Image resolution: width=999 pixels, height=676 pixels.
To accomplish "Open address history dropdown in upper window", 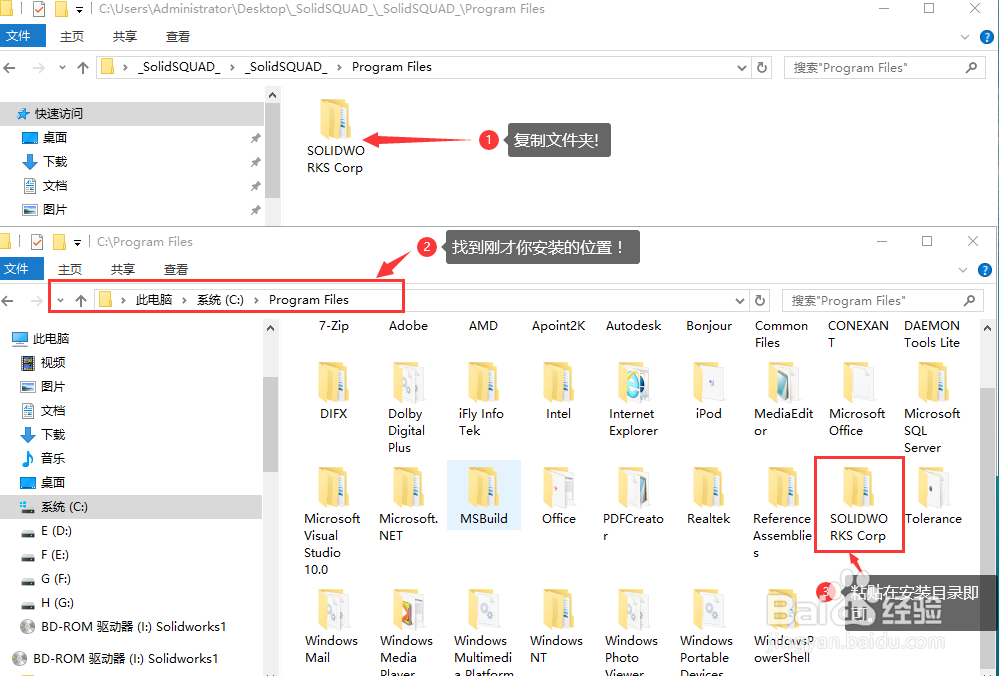I will pos(742,68).
